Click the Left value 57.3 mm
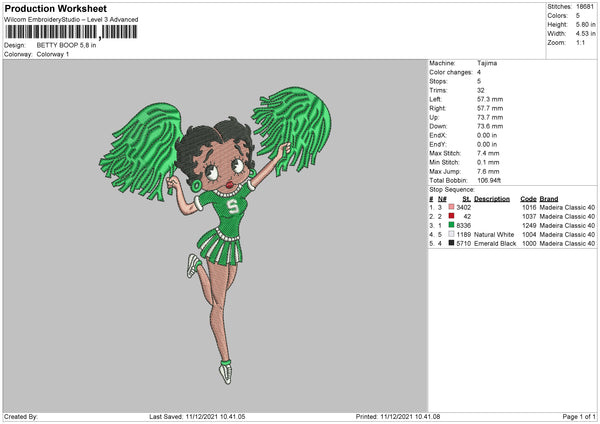 coord(490,99)
